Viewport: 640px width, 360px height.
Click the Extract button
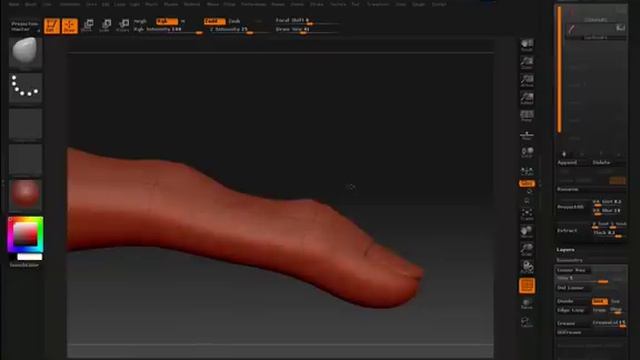pos(567,231)
